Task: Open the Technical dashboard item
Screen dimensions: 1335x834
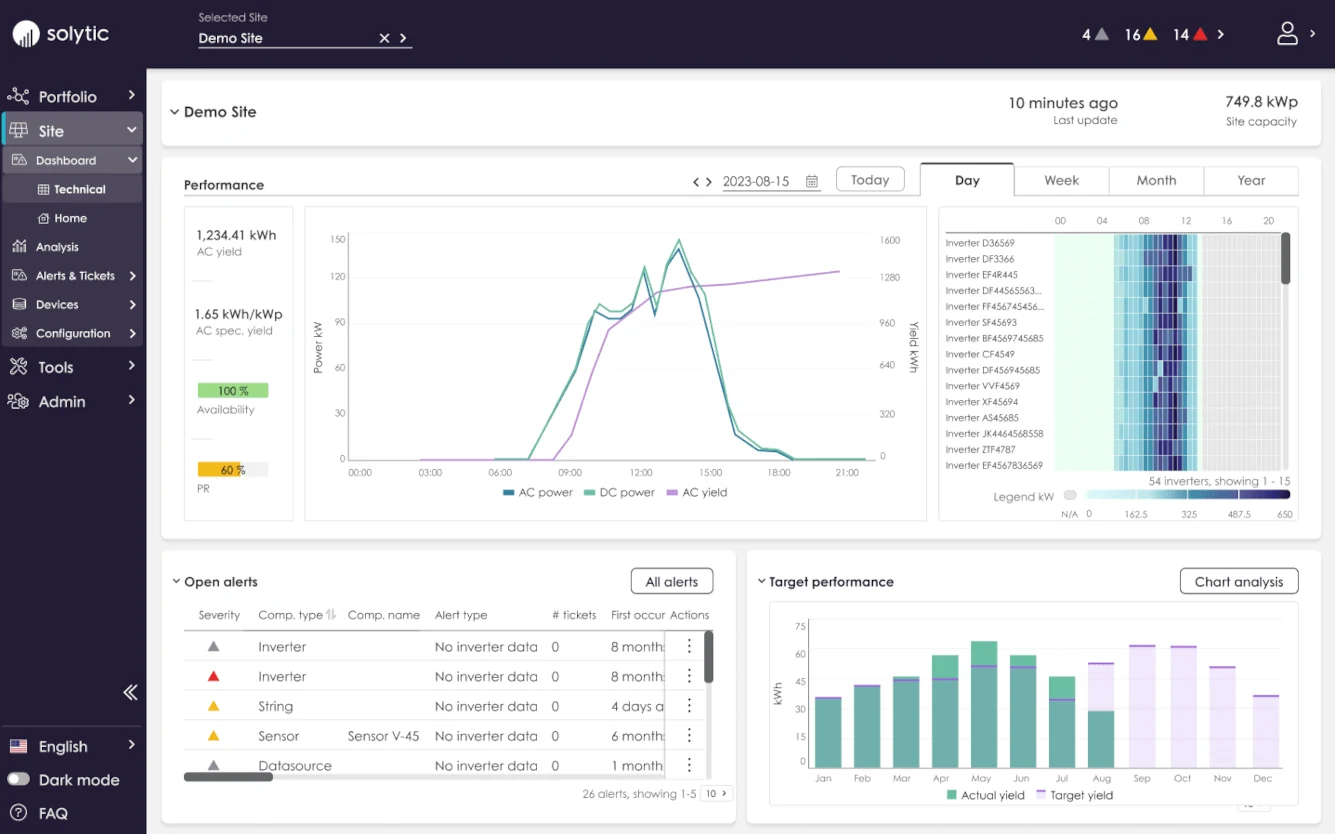Action: click(72, 189)
